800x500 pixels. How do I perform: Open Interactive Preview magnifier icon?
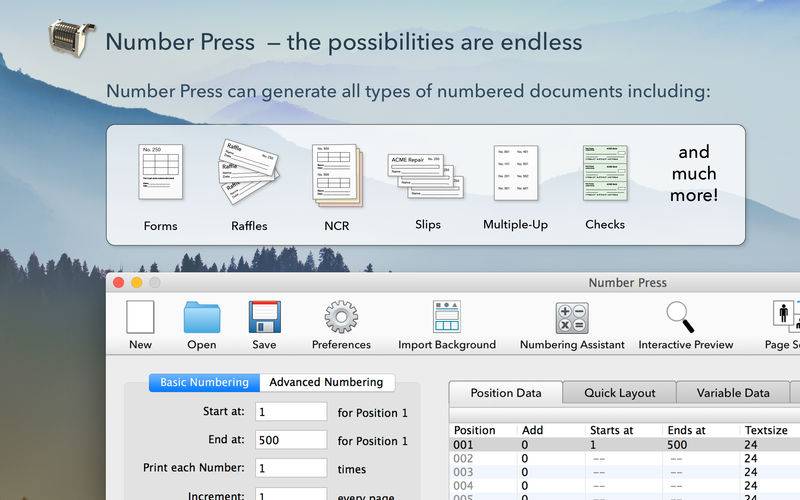pos(680,317)
